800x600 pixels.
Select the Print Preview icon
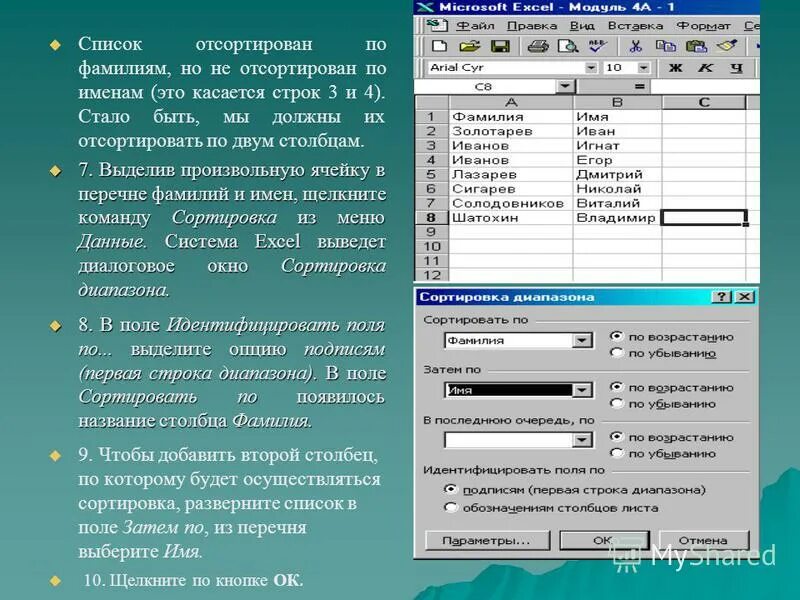click(x=566, y=46)
